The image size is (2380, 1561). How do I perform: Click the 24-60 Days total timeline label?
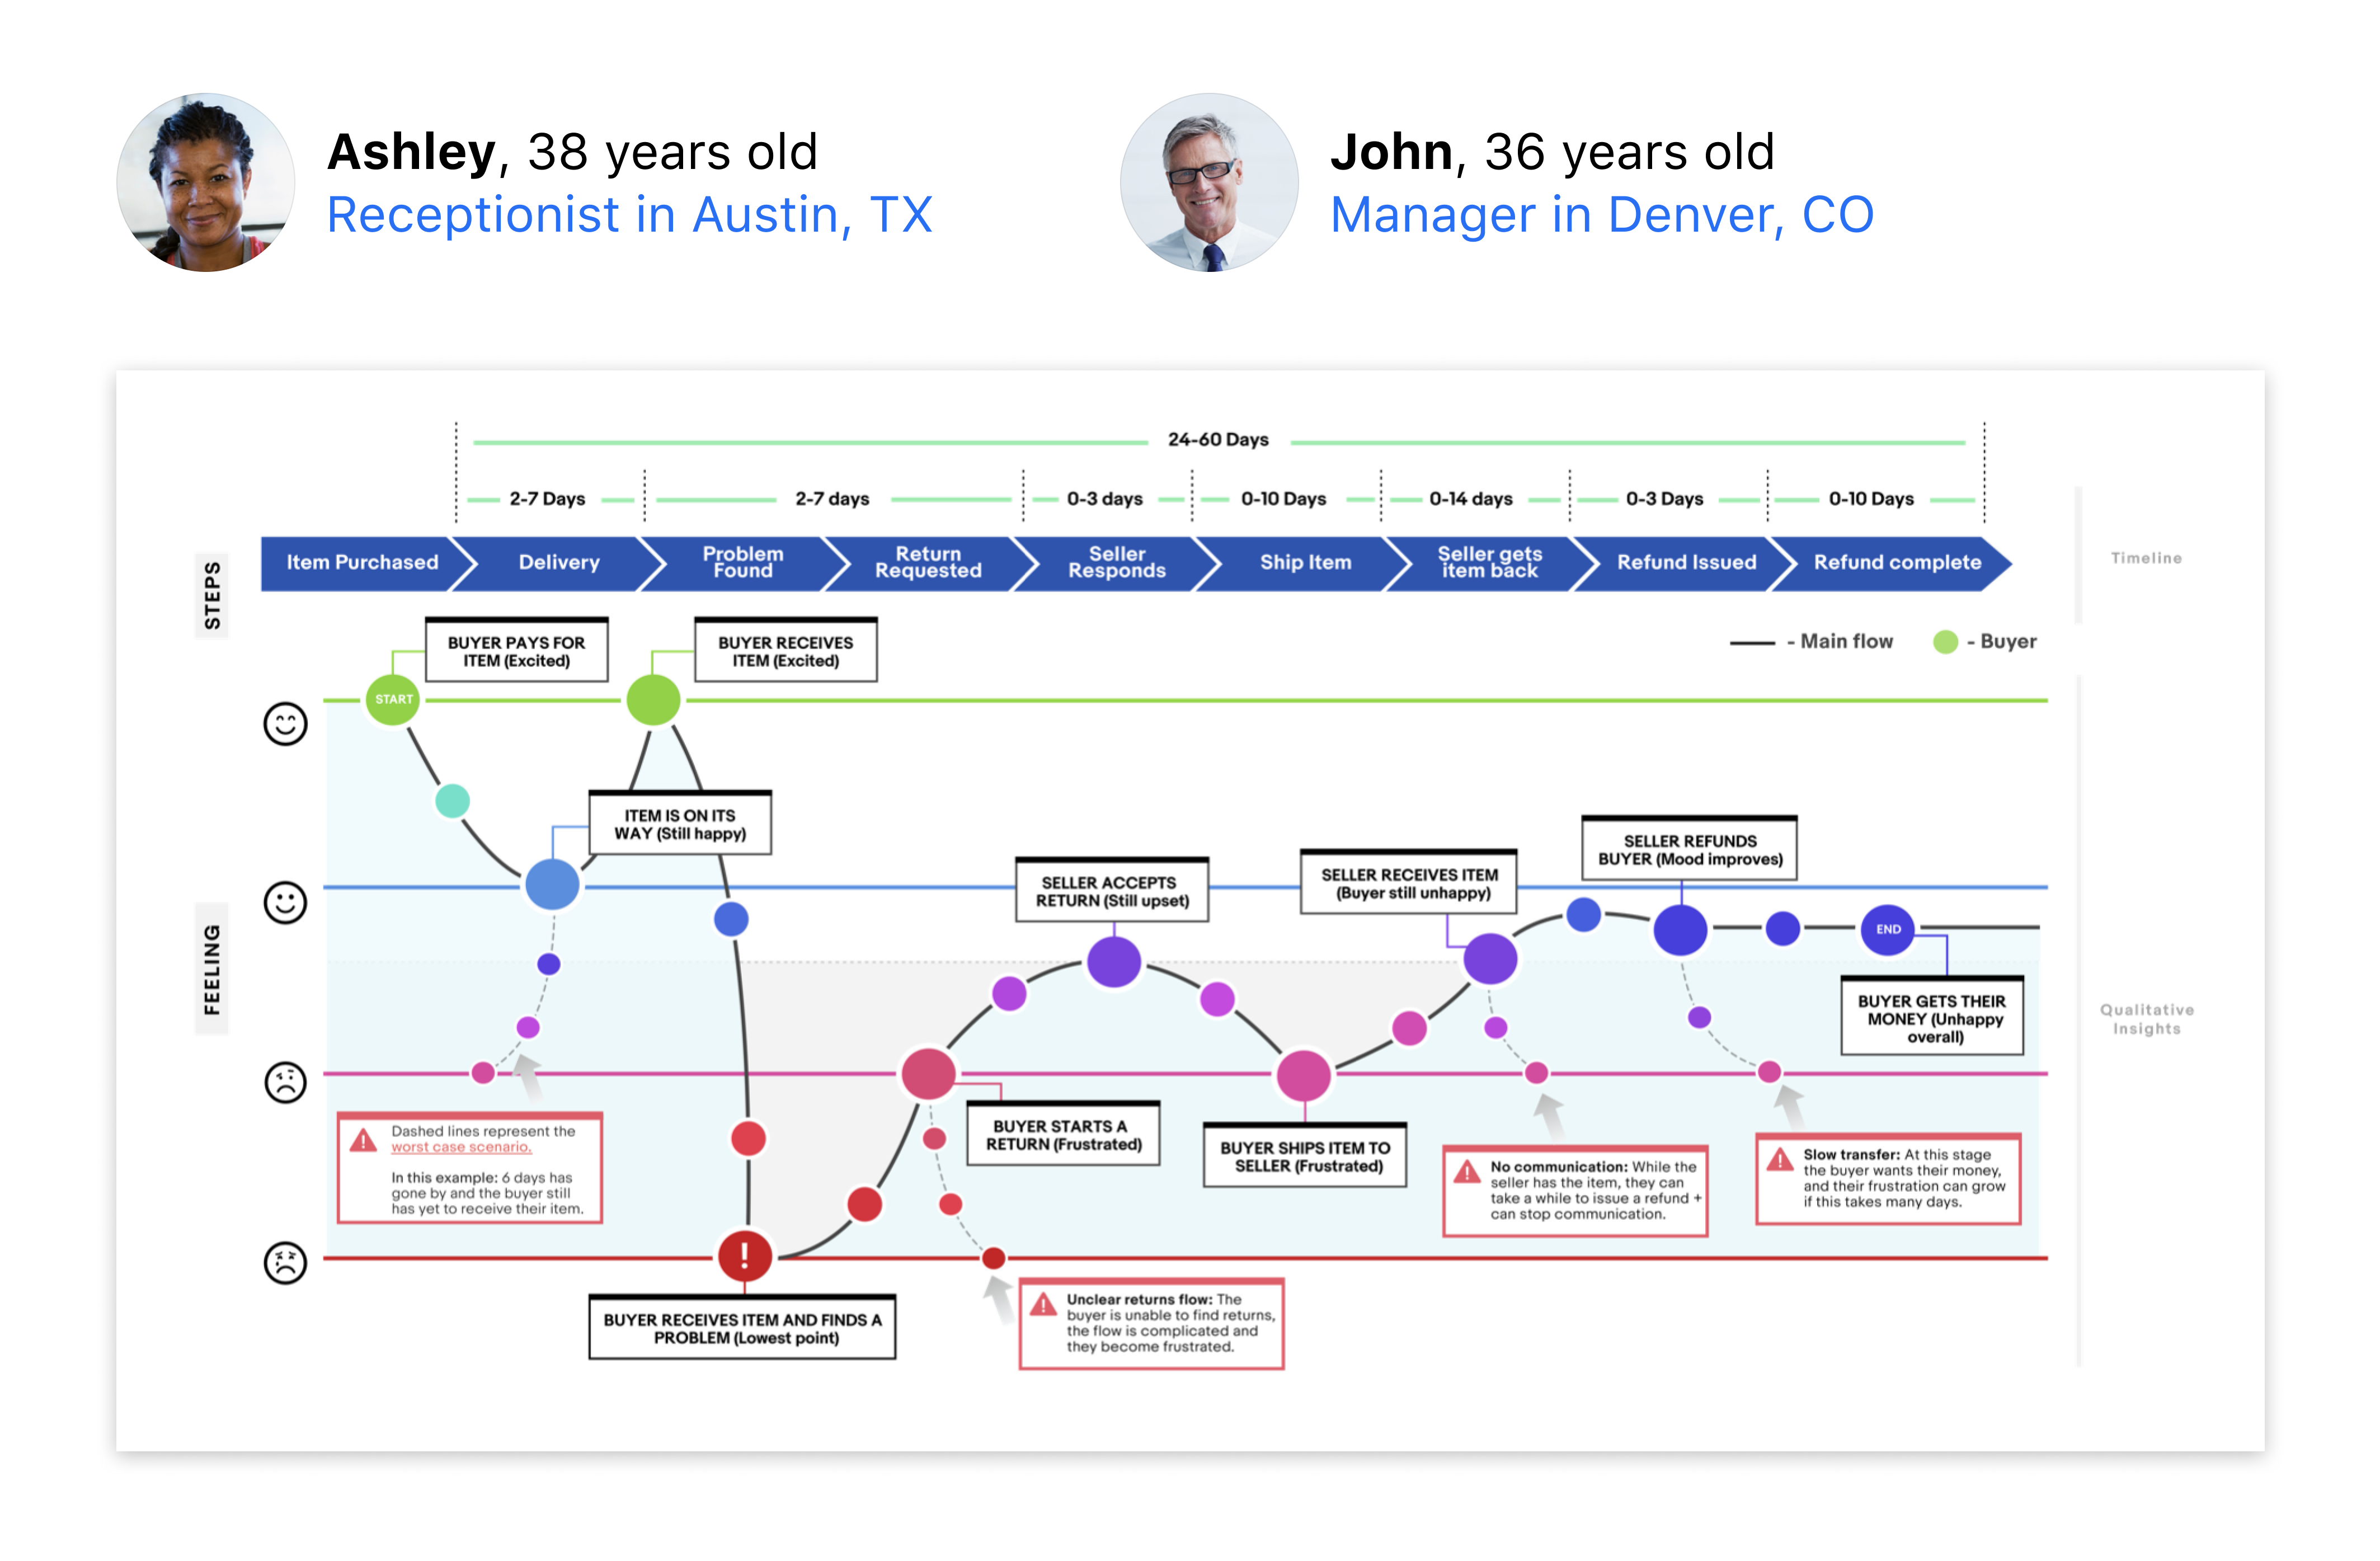click(1218, 440)
